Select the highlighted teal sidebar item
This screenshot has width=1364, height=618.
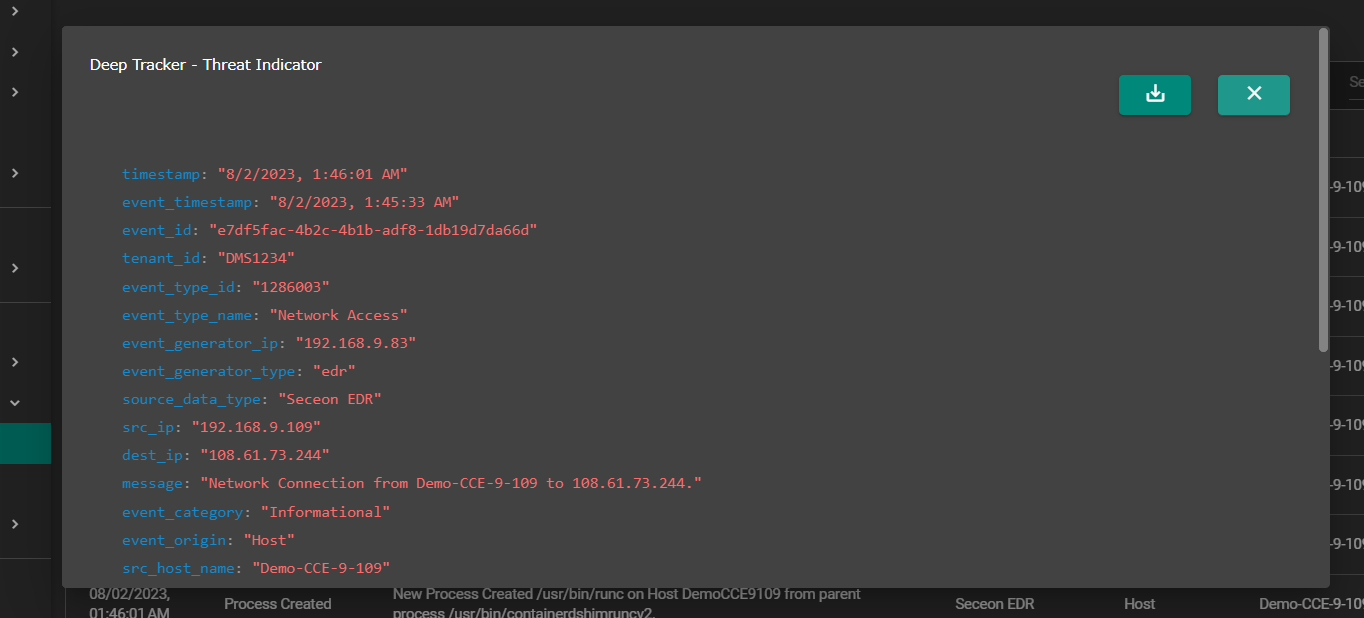25,443
